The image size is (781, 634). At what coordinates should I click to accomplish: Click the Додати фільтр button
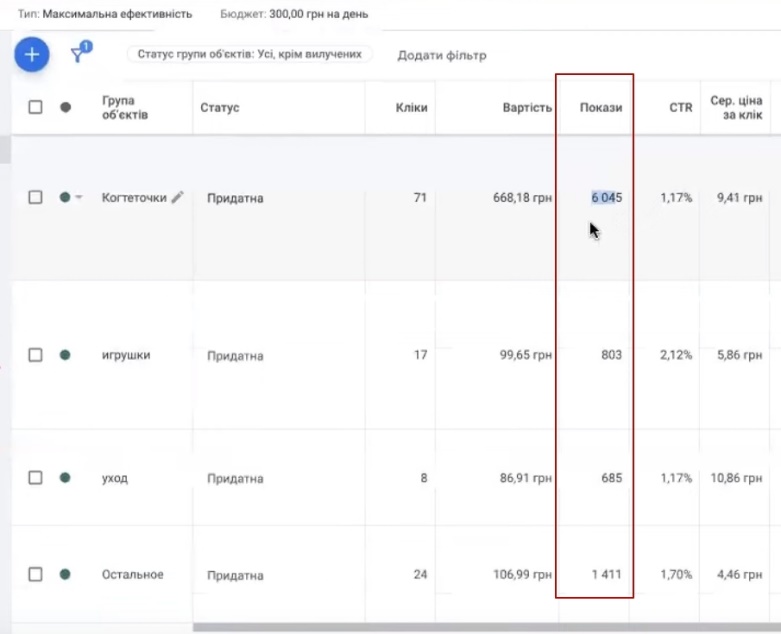pyautogui.click(x=441, y=55)
